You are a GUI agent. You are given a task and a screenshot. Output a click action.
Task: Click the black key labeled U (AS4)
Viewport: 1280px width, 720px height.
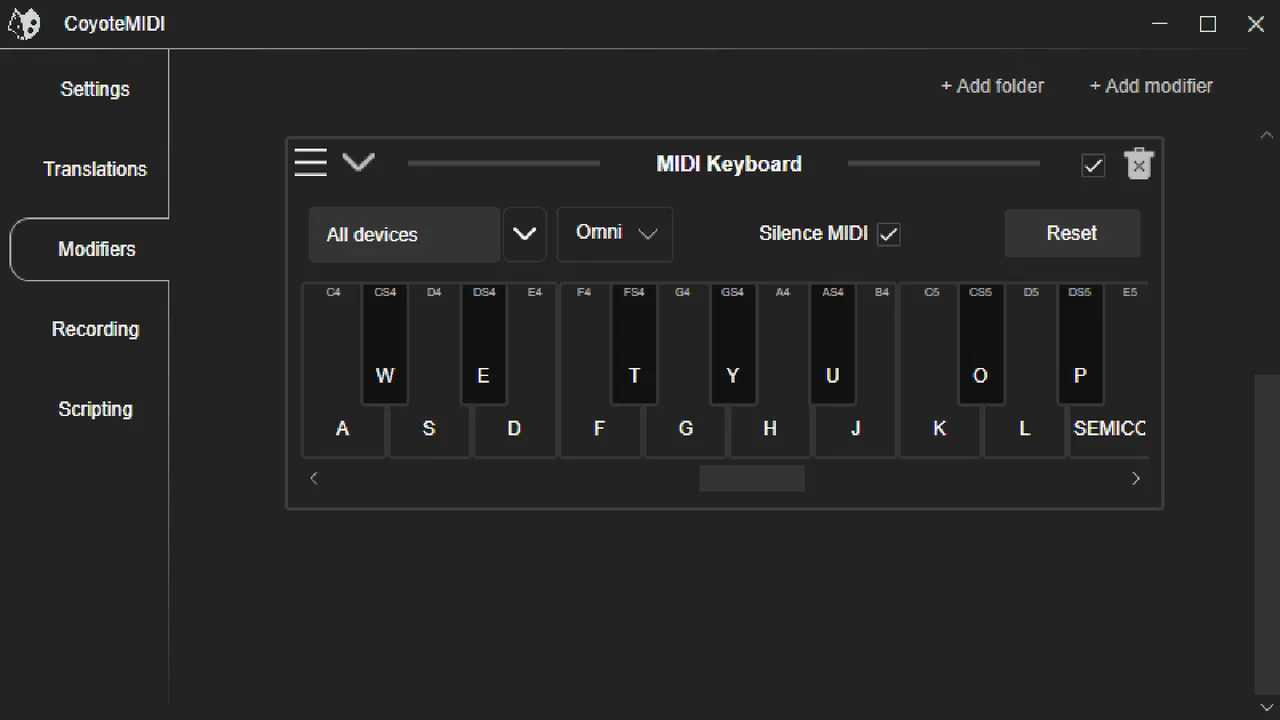coord(833,345)
